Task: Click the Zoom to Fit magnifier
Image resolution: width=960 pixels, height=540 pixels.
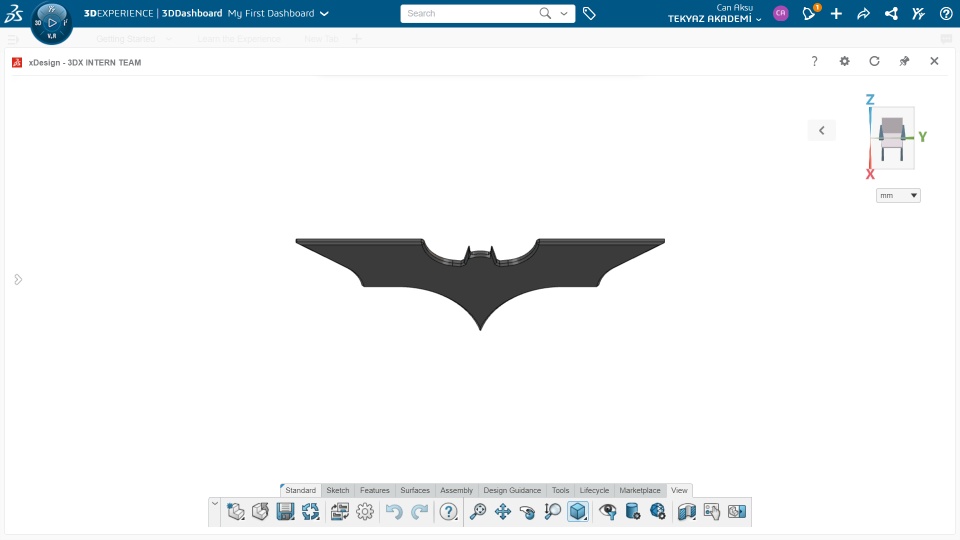Action: tap(478, 511)
